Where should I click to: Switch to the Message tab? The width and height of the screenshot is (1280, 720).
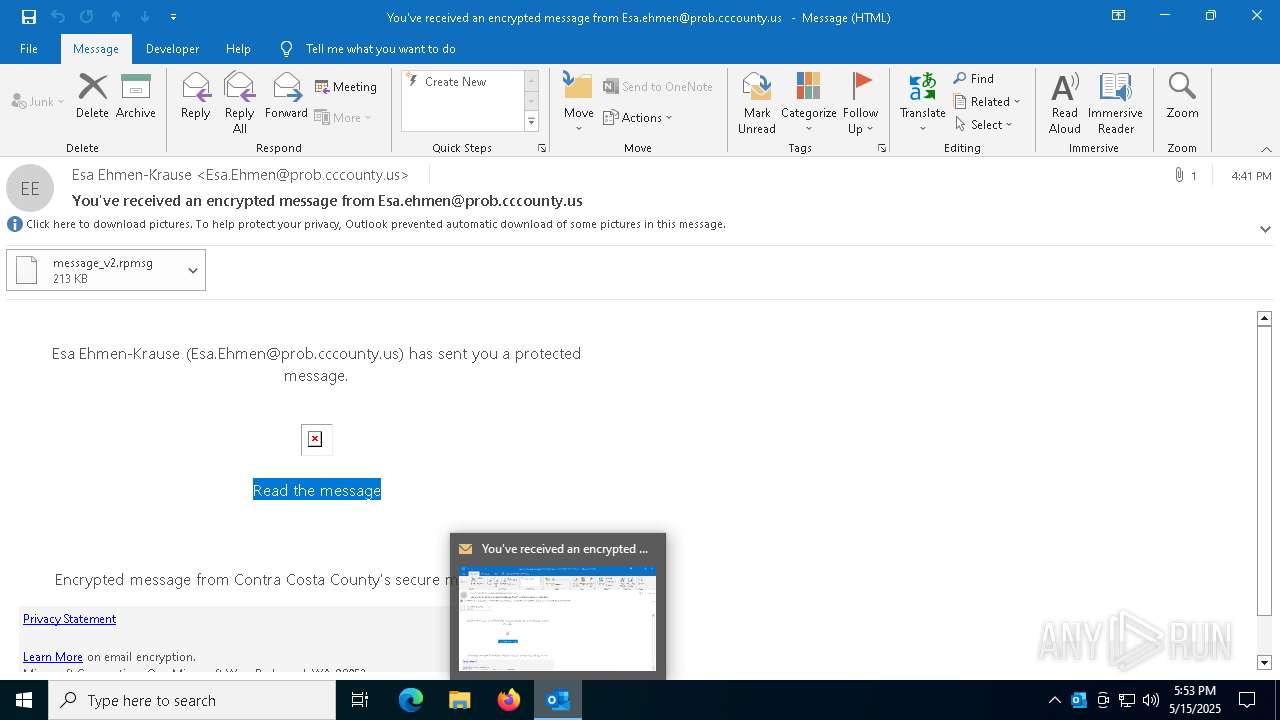click(x=95, y=49)
